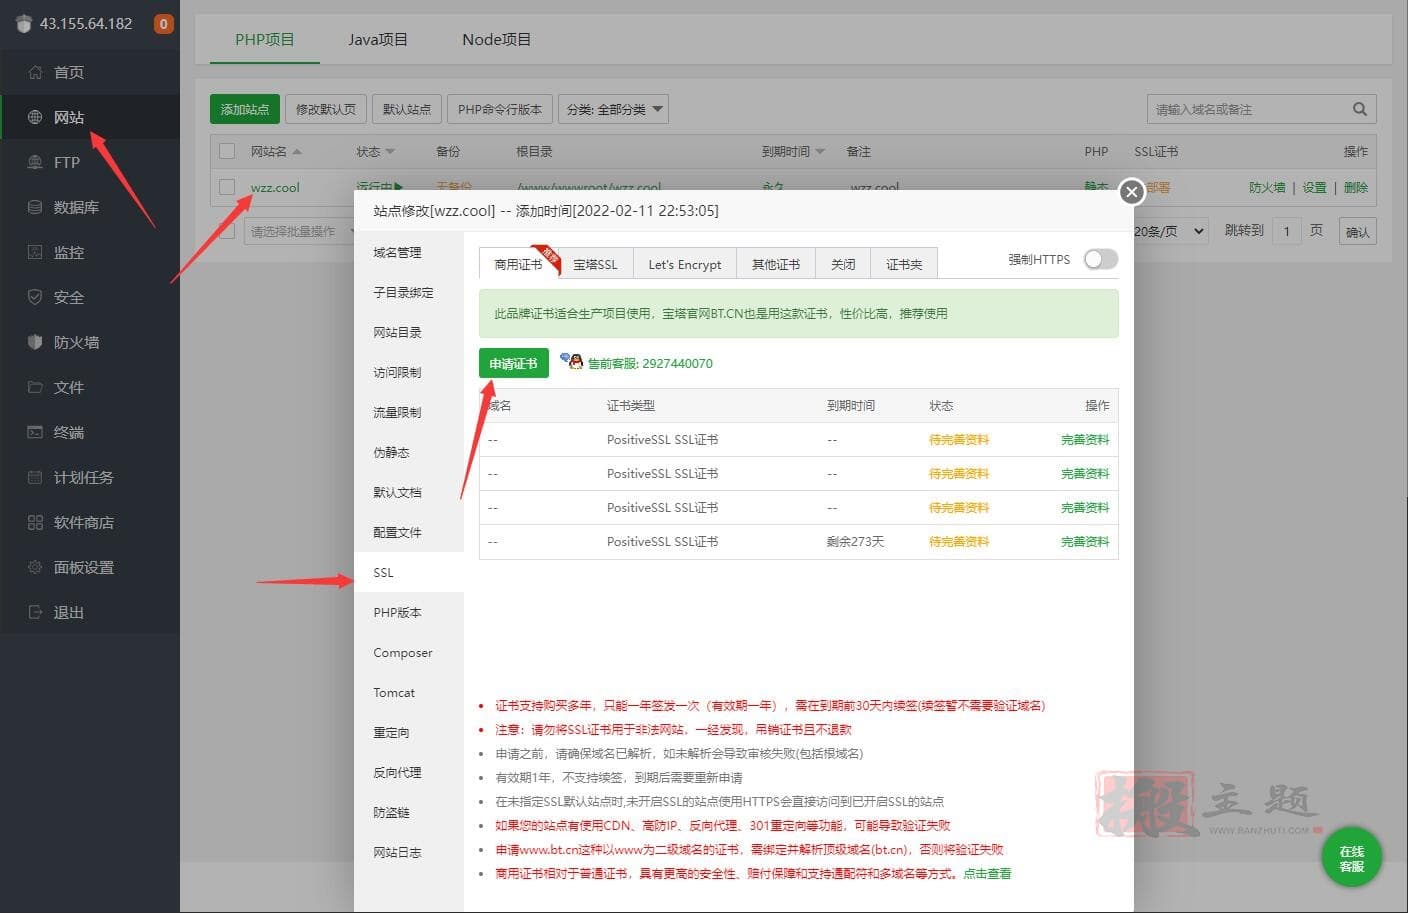The width and height of the screenshot is (1408, 913).
Task: Click the scheduled tasks icon in sidebar
Action: [35, 477]
